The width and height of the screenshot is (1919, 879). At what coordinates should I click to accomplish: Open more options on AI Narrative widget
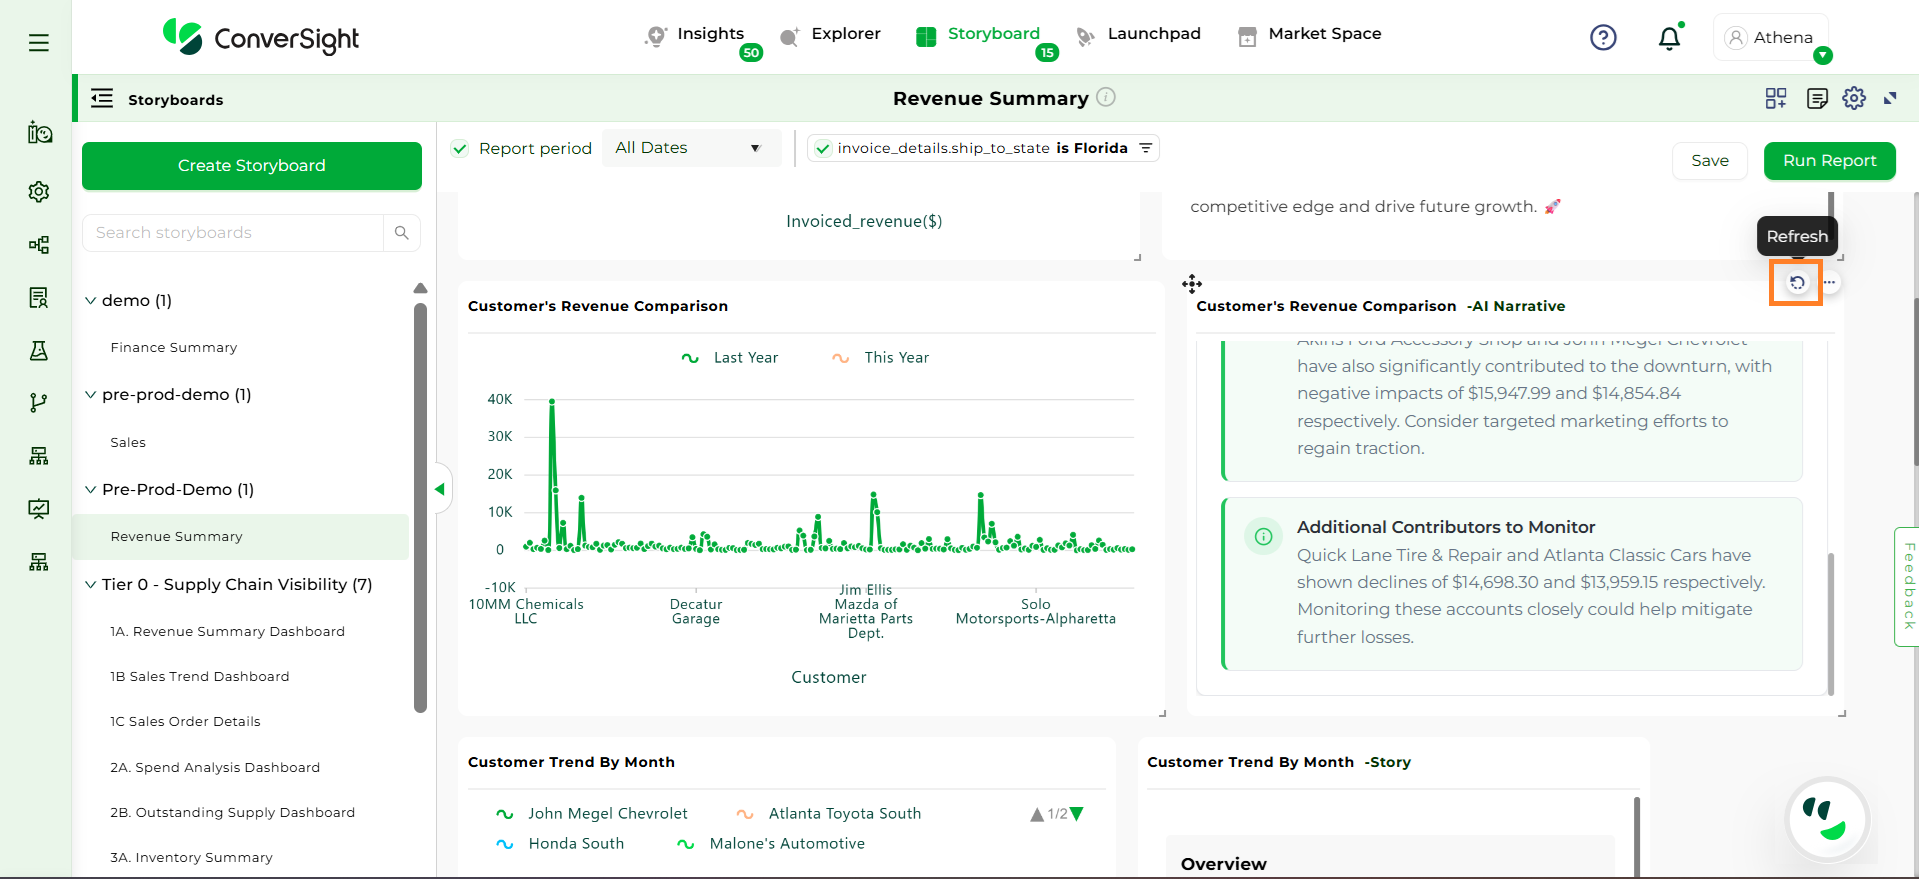[x=1829, y=283]
